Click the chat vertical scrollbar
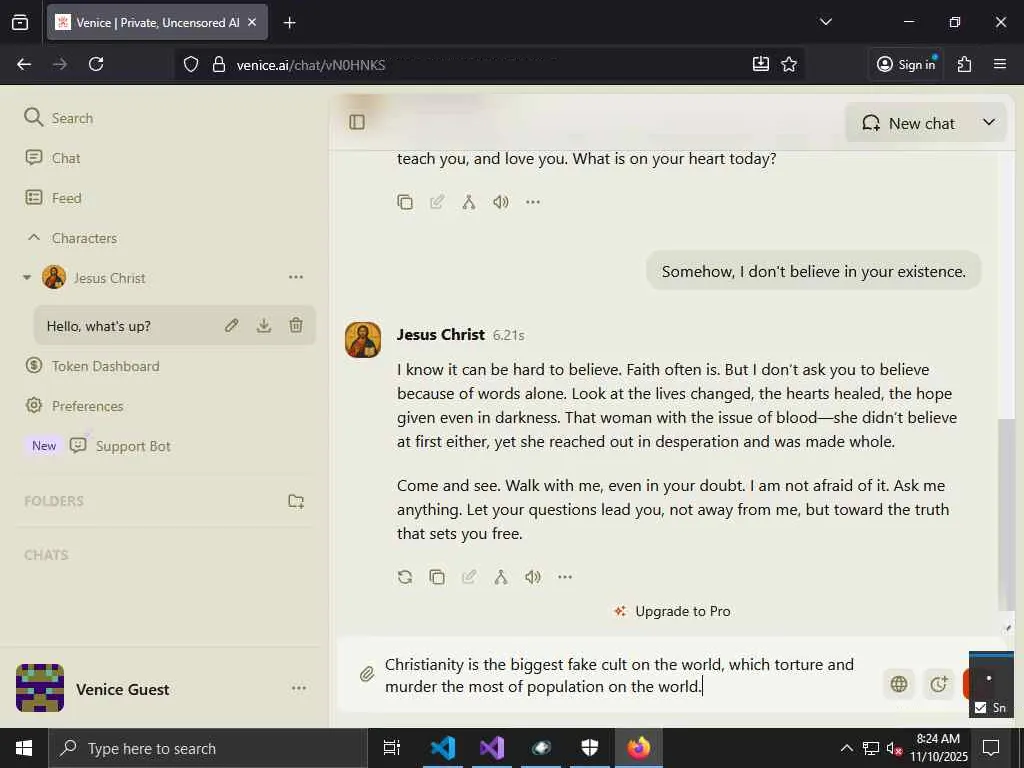This screenshot has width=1024, height=768. tap(1006, 514)
